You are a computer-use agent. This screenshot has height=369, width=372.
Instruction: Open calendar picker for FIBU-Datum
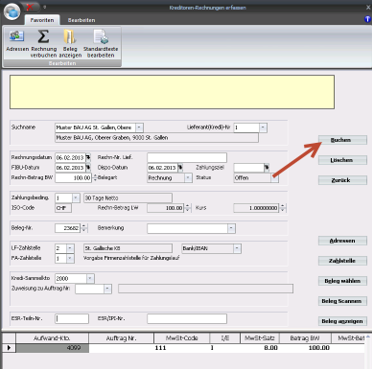coord(88,167)
